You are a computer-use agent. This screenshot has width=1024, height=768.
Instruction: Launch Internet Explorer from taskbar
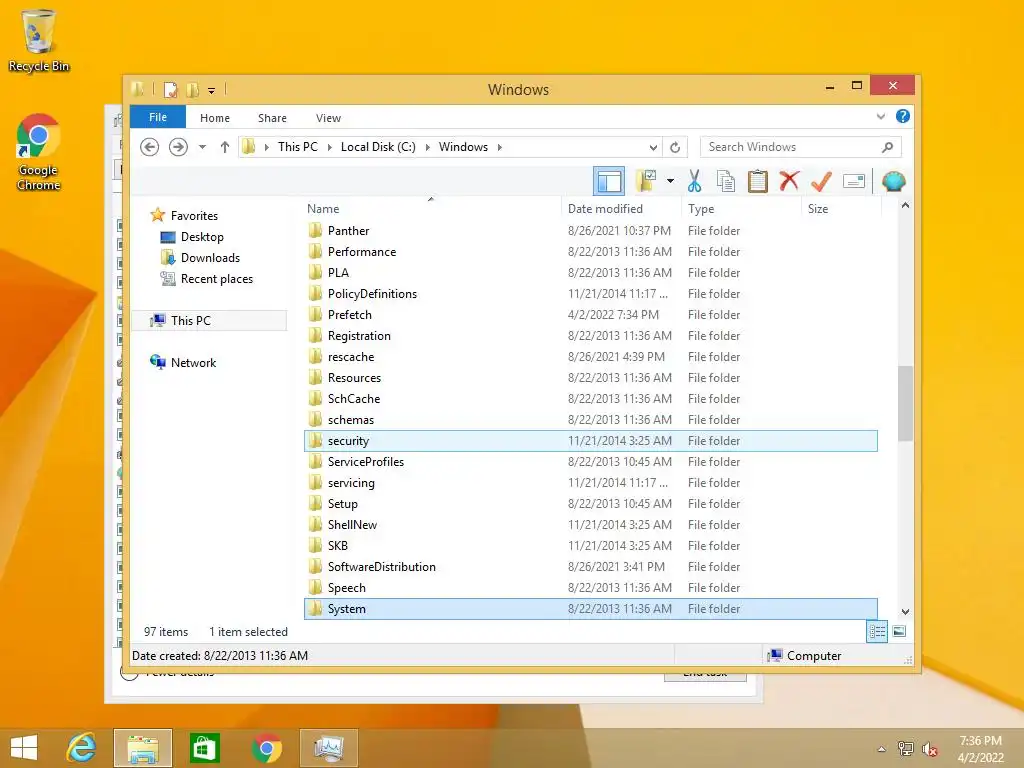click(x=82, y=748)
